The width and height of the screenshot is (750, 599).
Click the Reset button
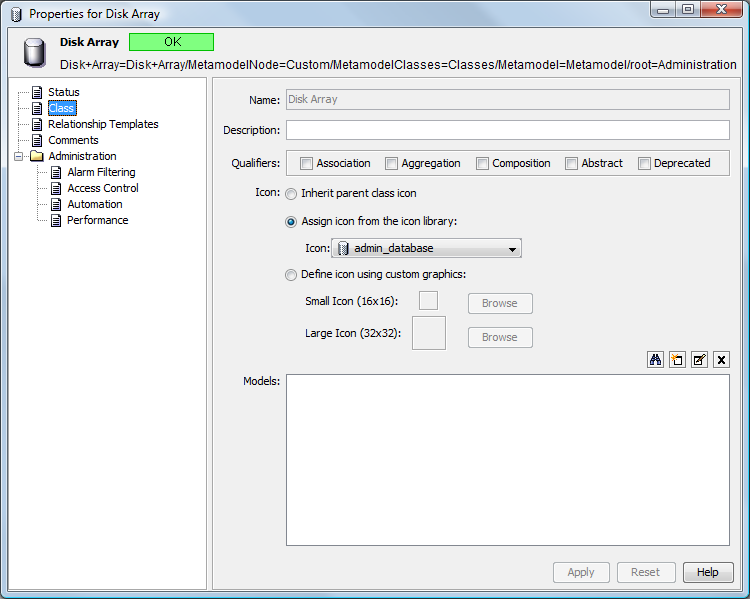tap(646, 572)
